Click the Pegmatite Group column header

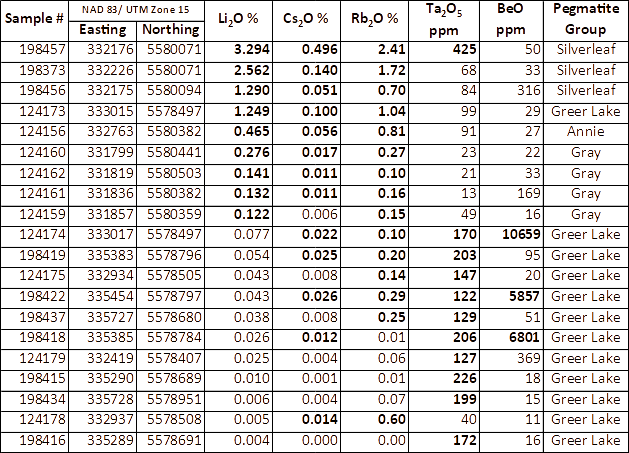586,19
